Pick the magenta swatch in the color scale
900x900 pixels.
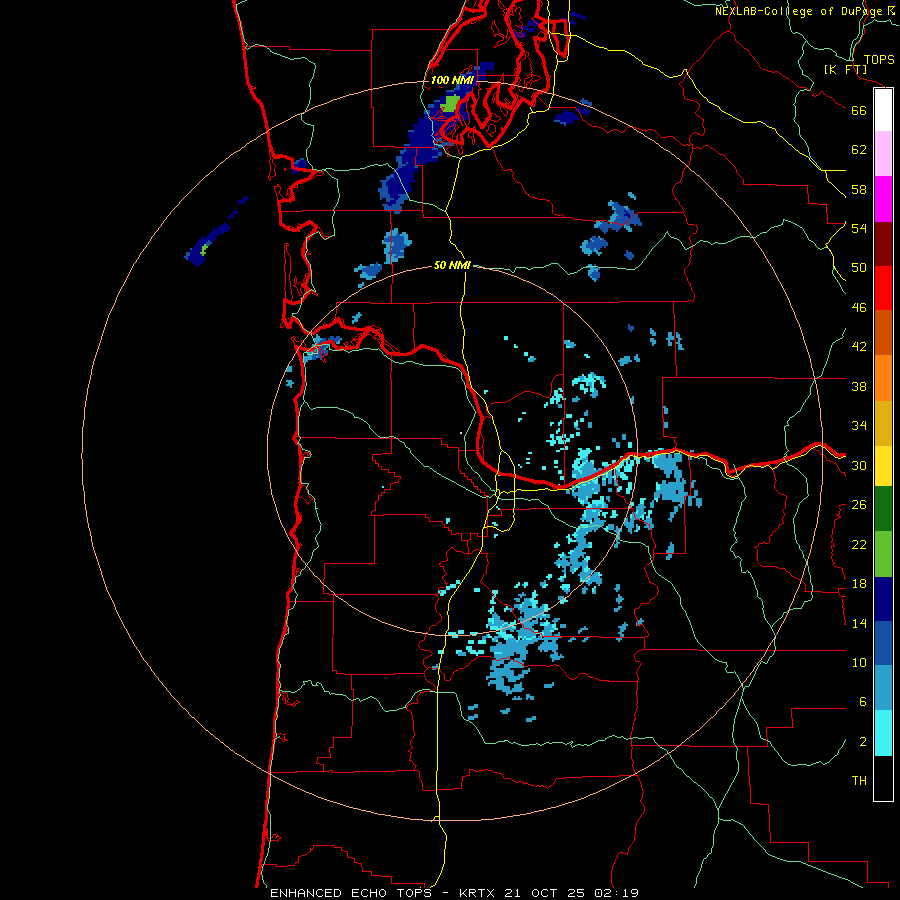coord(883,199)
